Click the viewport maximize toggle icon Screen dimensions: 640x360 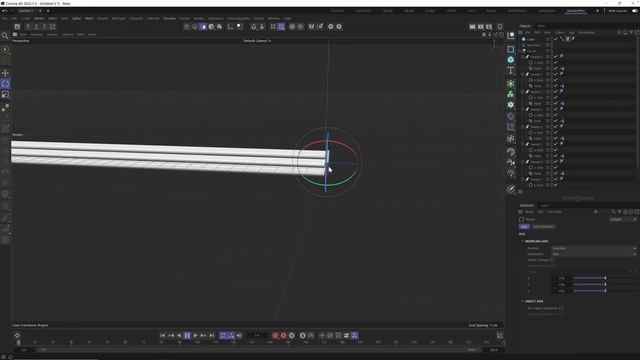501,35
